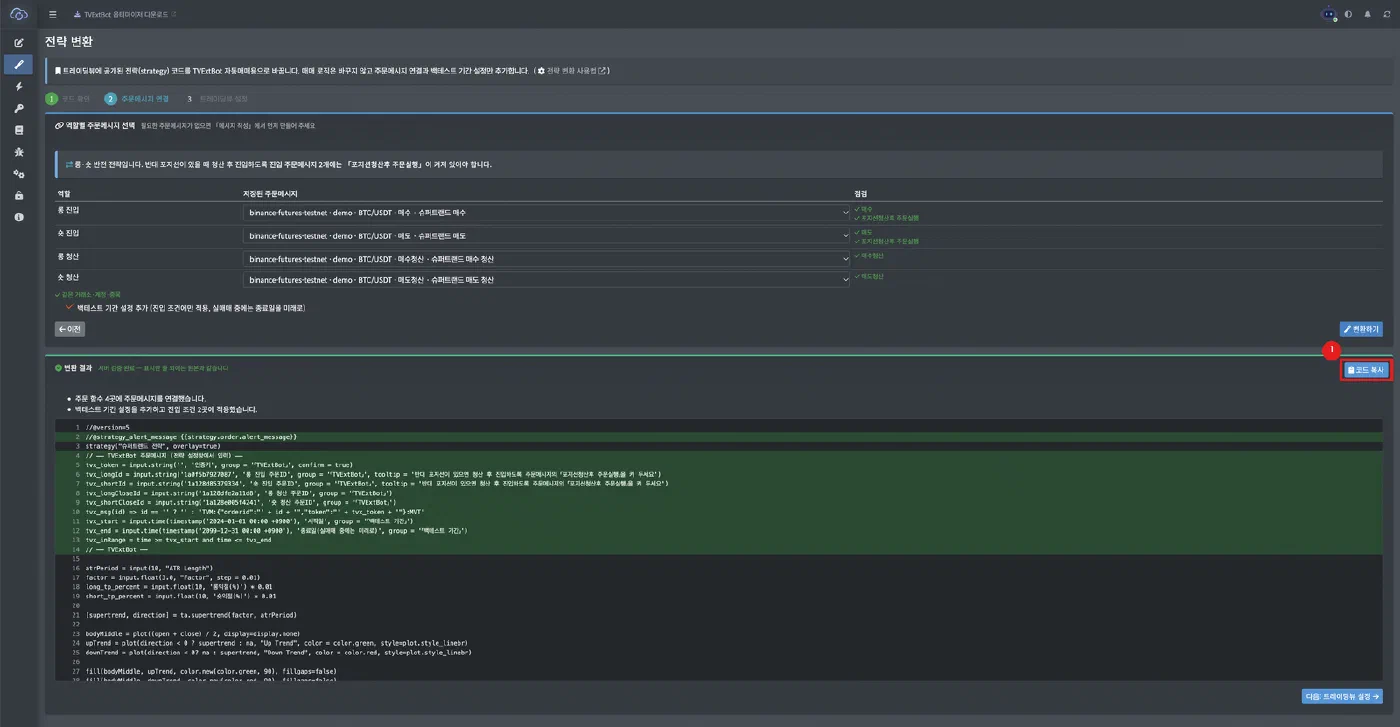The width and height of the screenshot is (1400, 727).
Task: Open the 롱 진입 order message dropdown
Action: (x=546, y=213)
